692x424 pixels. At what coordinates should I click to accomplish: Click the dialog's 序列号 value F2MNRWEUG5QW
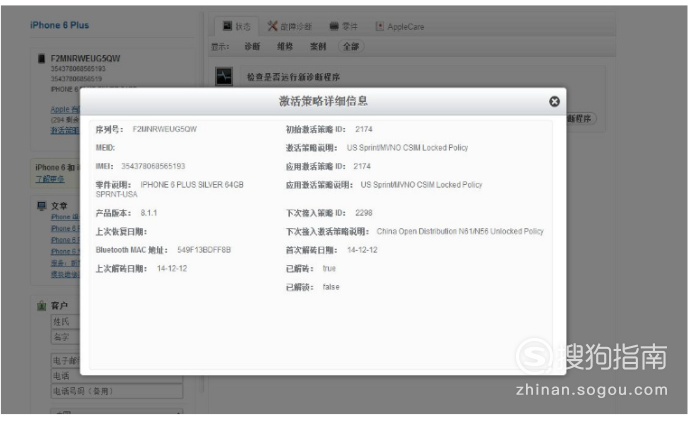point(165,129)
